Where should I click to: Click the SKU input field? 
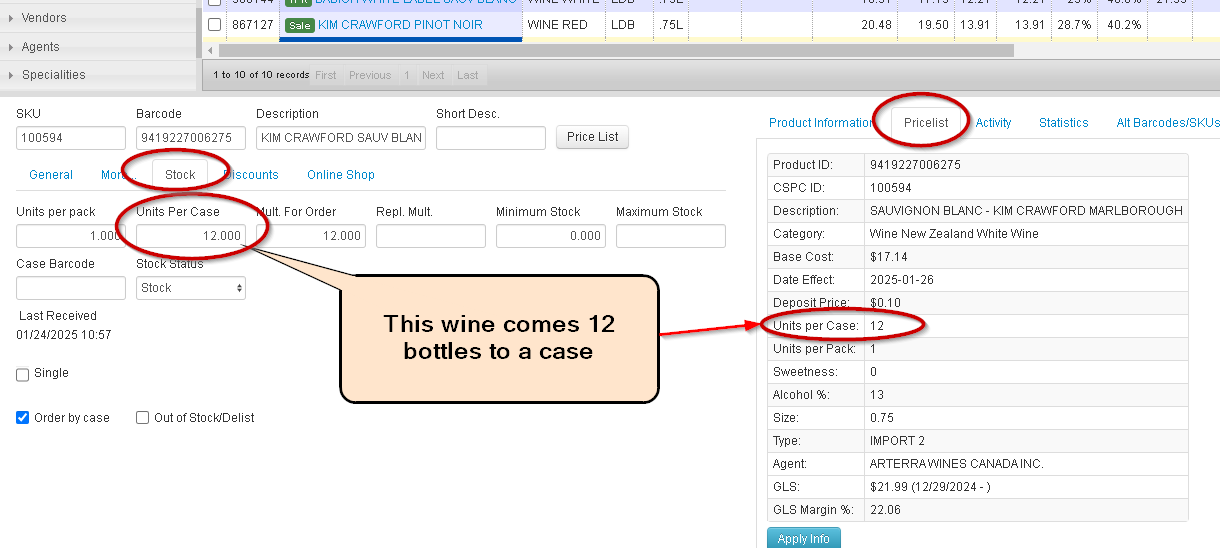(x=71, y=138)
